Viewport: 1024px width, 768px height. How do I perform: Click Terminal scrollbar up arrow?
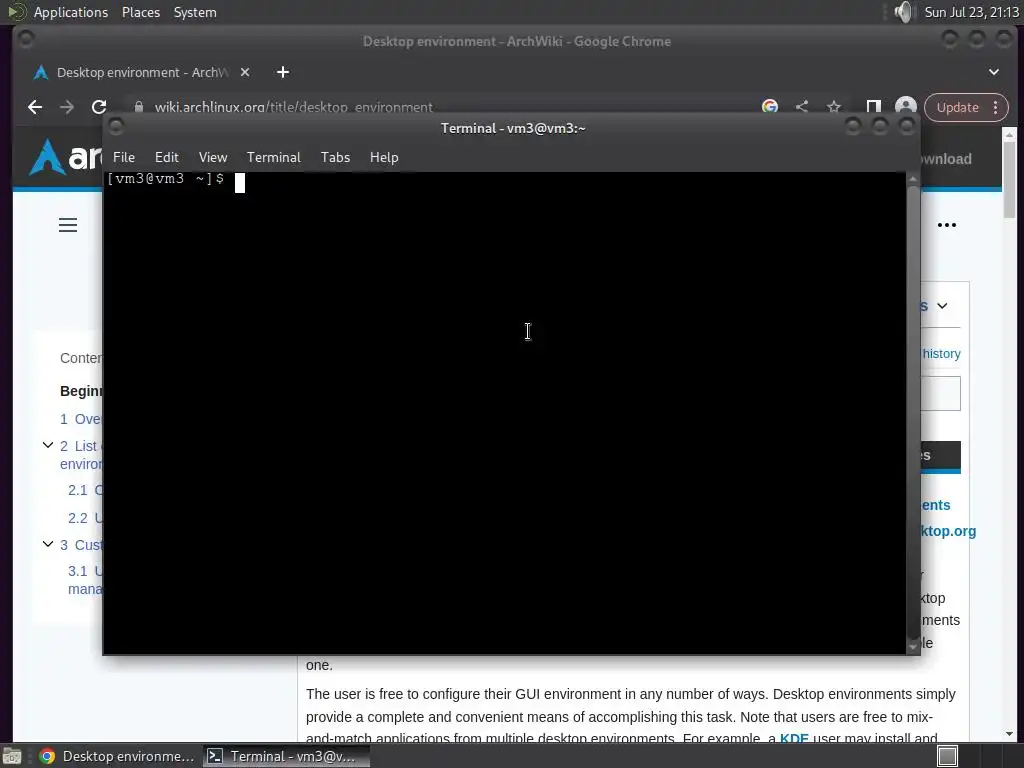(x=913, y=179)
